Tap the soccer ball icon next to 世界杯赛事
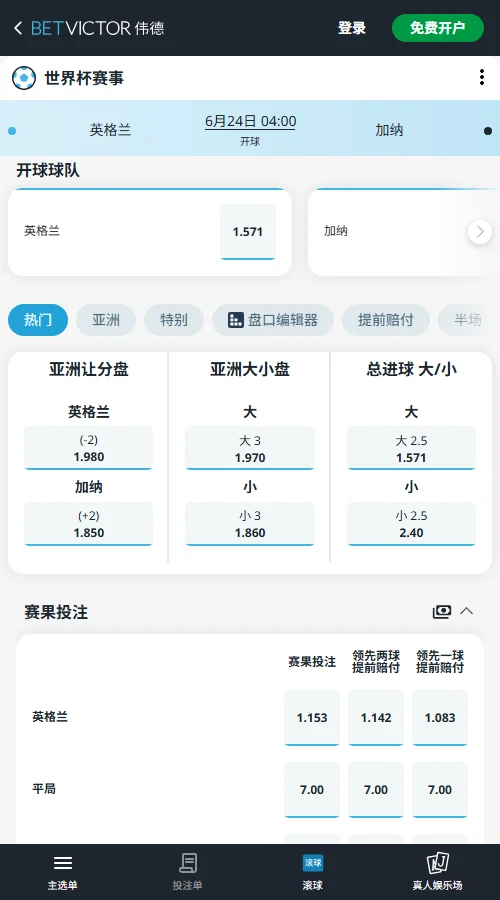The width and height of the screenshot is (500, 900). (x=24, y=78)
